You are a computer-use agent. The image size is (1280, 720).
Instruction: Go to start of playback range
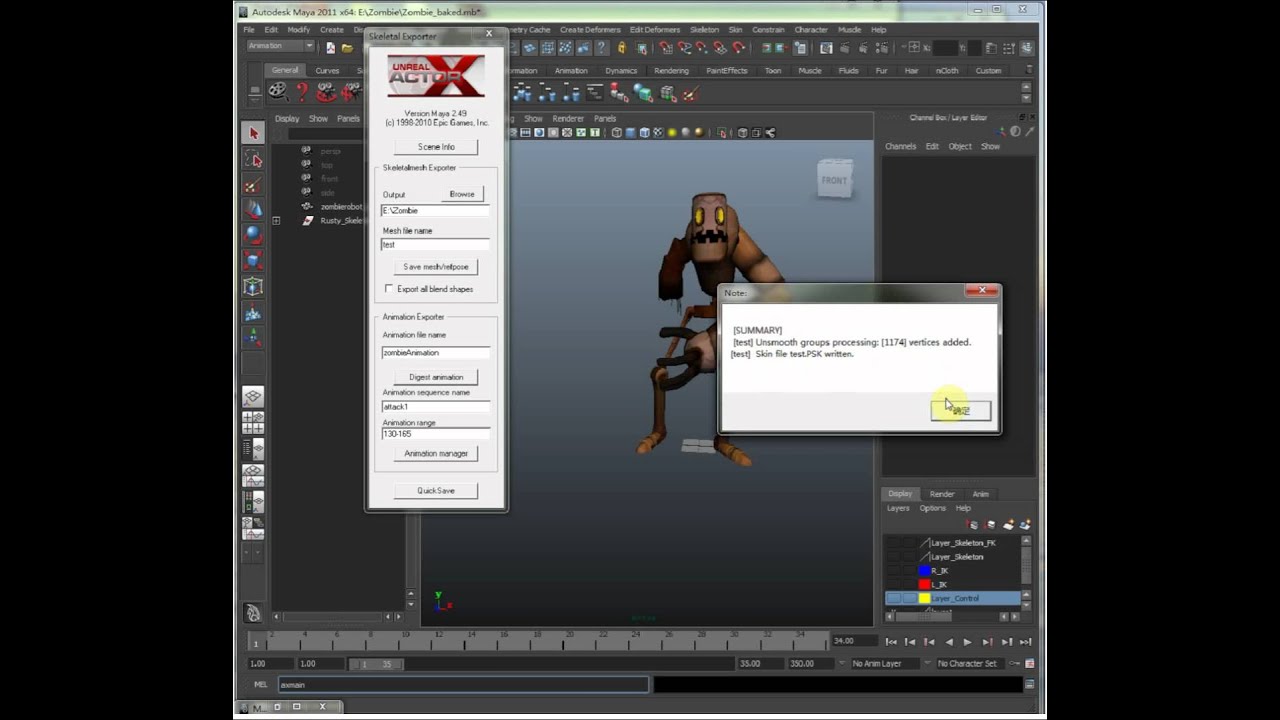[891, 642]
